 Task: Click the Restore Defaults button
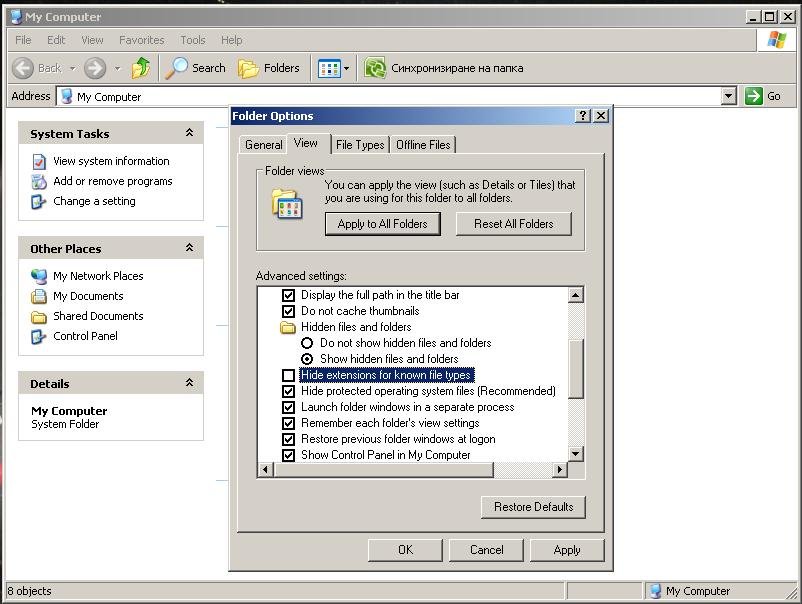click(x=533, y=507)
